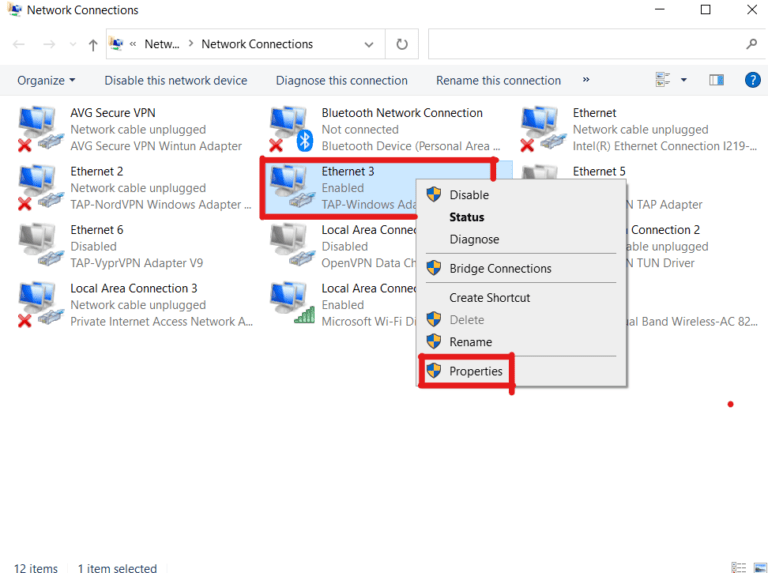The height and width of the screenshot is (573, 768).
Task: Open more view options dropdown arrow
Action: tap(684, 80)
